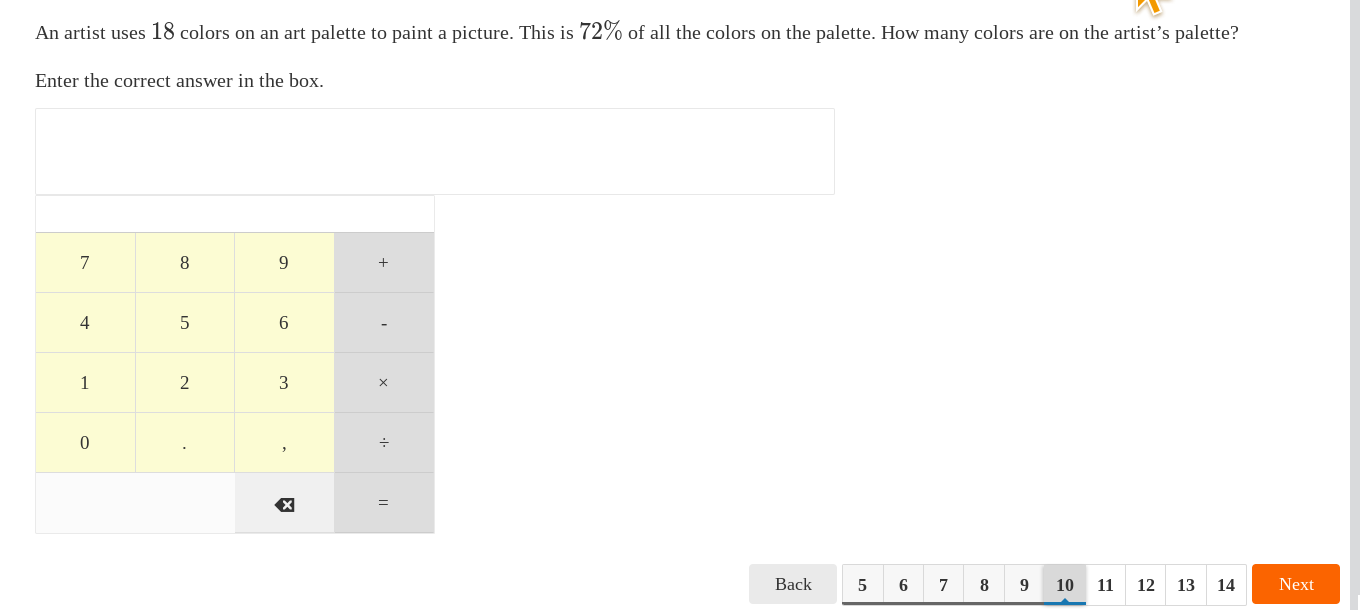Tap the comma key on keypad
The width and height of the screenshot is (1360, 610).
point(284,443)
